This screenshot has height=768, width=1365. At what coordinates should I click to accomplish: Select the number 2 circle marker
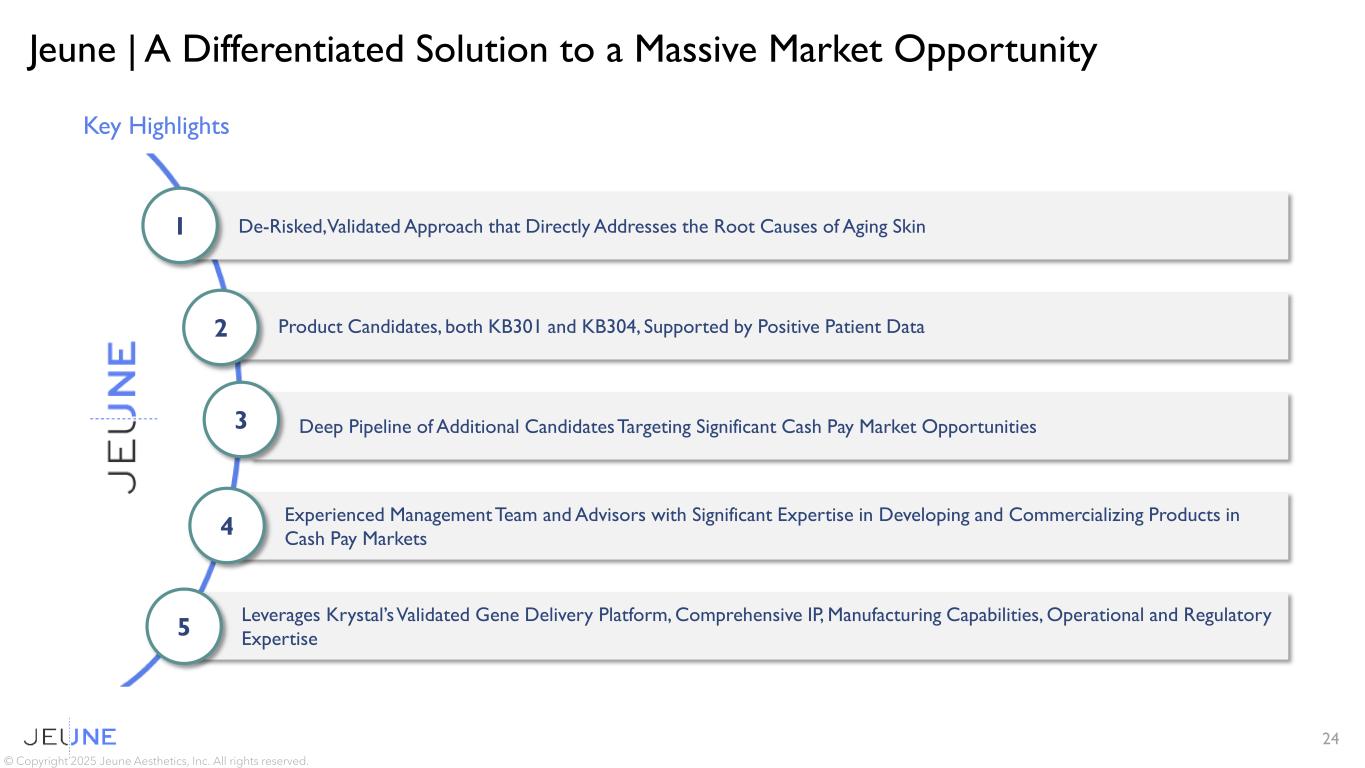point(221,327)
